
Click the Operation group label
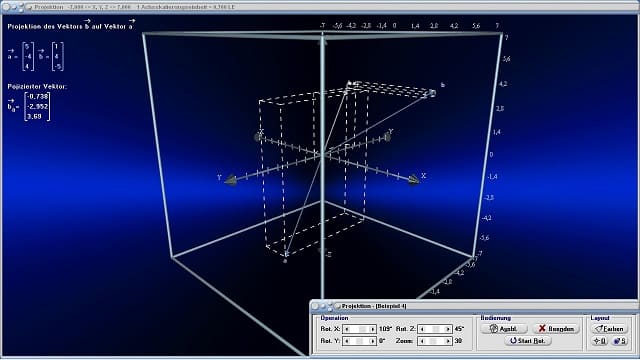click(x=334, y=318)
